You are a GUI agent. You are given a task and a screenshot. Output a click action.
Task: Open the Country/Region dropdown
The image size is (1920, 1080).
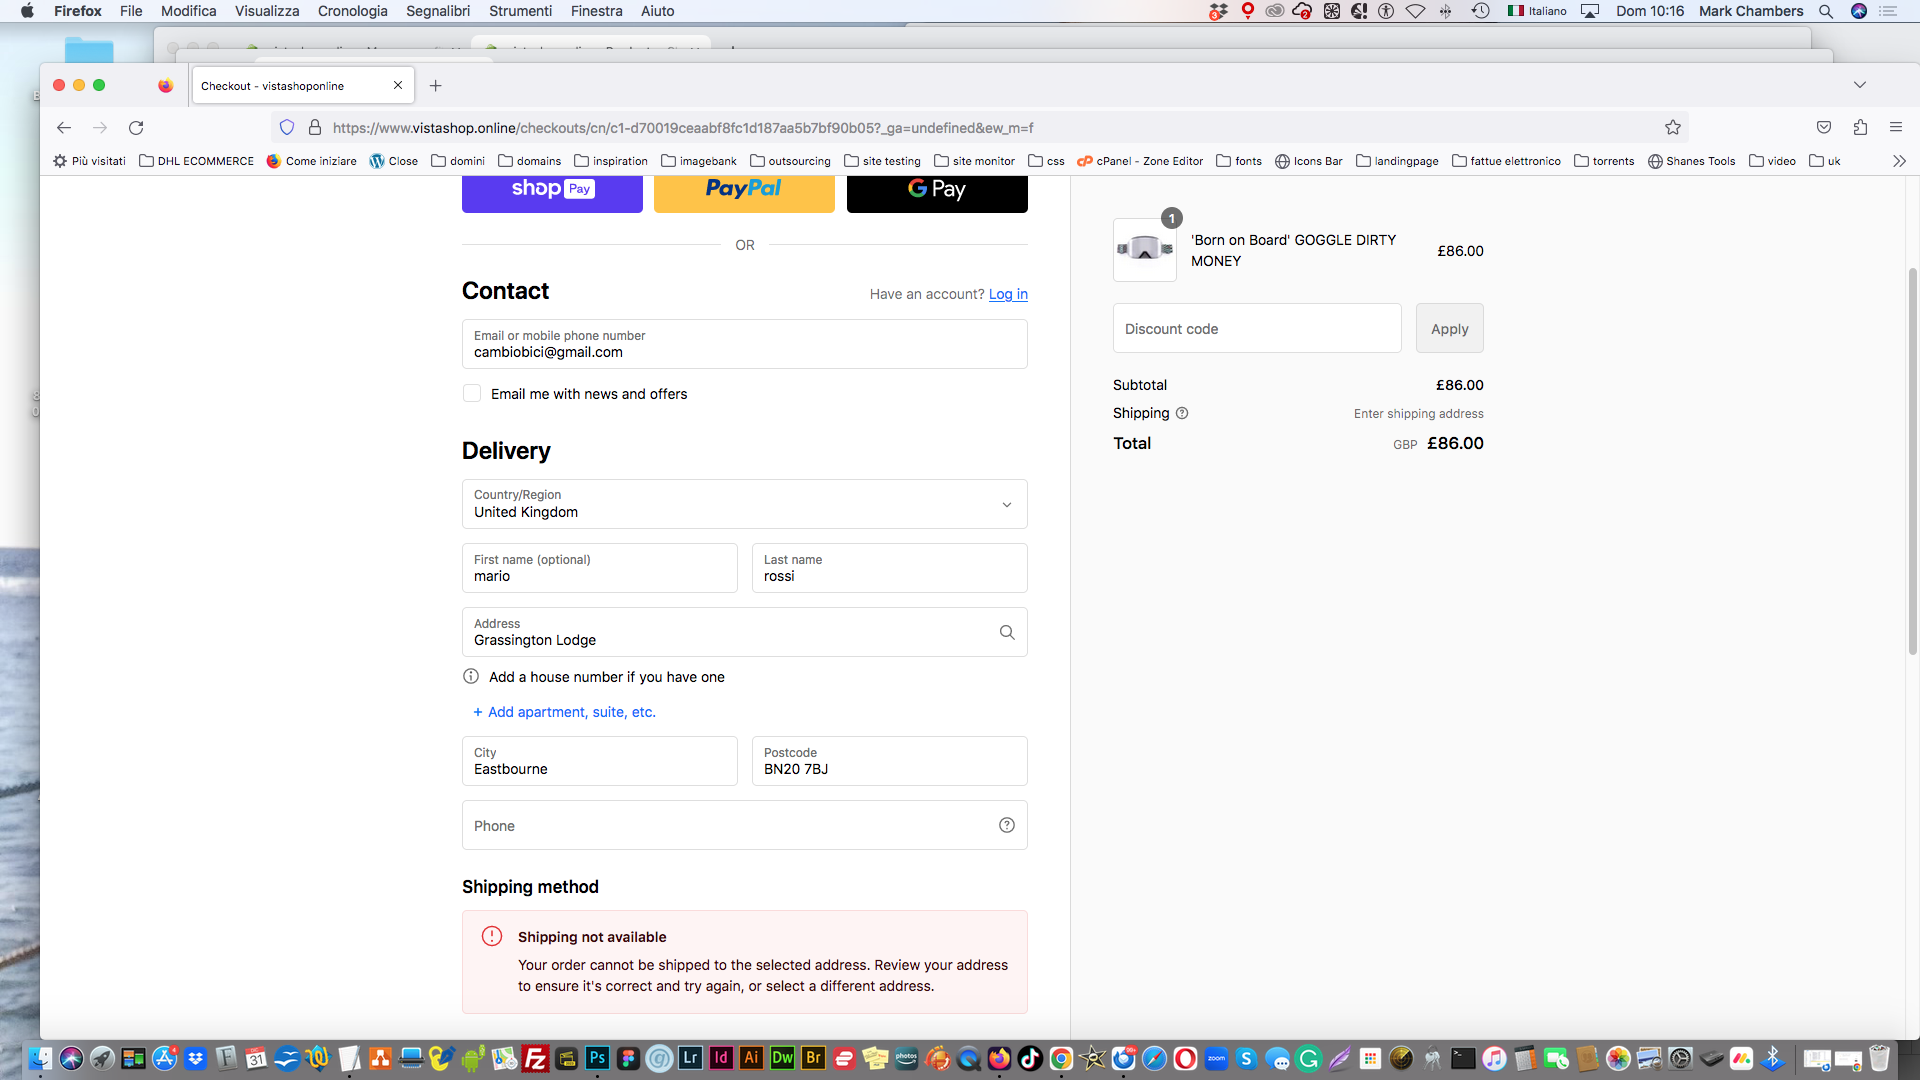(x=744, y=504)
